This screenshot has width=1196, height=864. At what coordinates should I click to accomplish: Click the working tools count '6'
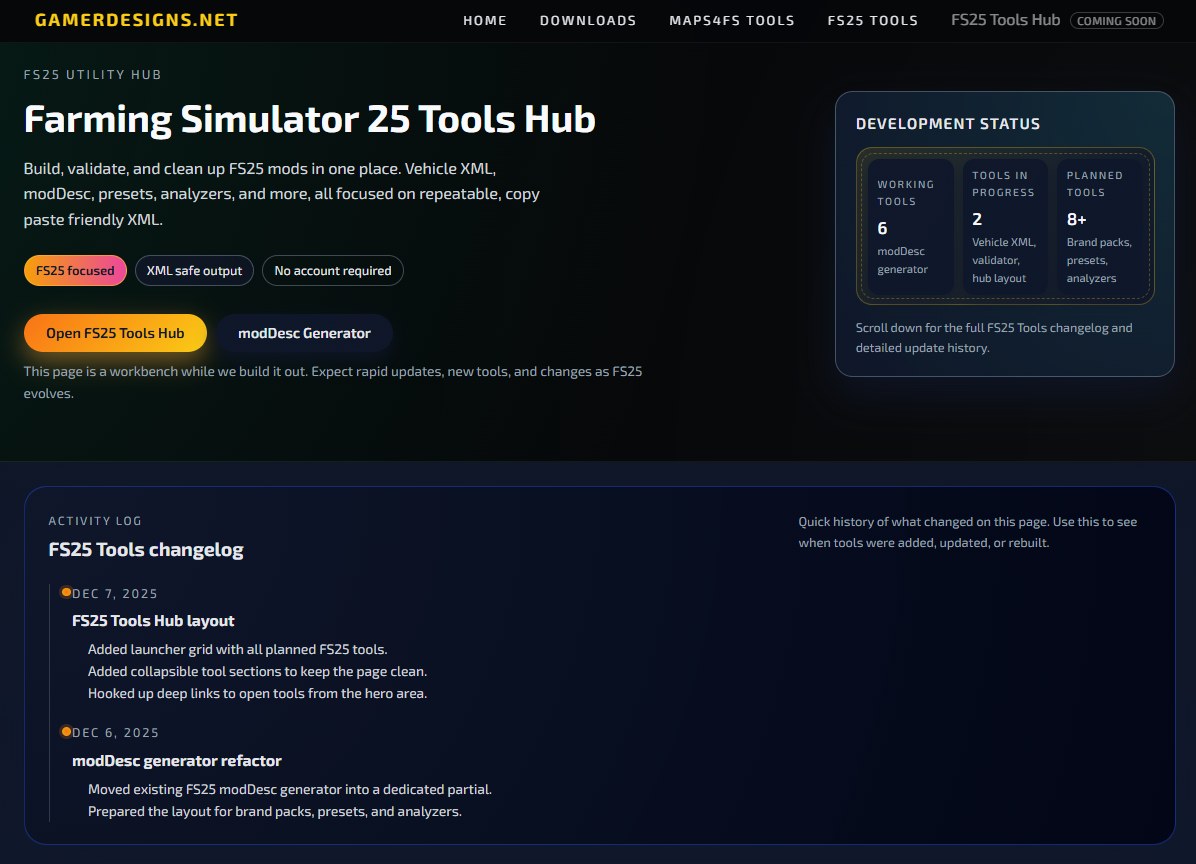pyautogui.click(x=883, y=229)
